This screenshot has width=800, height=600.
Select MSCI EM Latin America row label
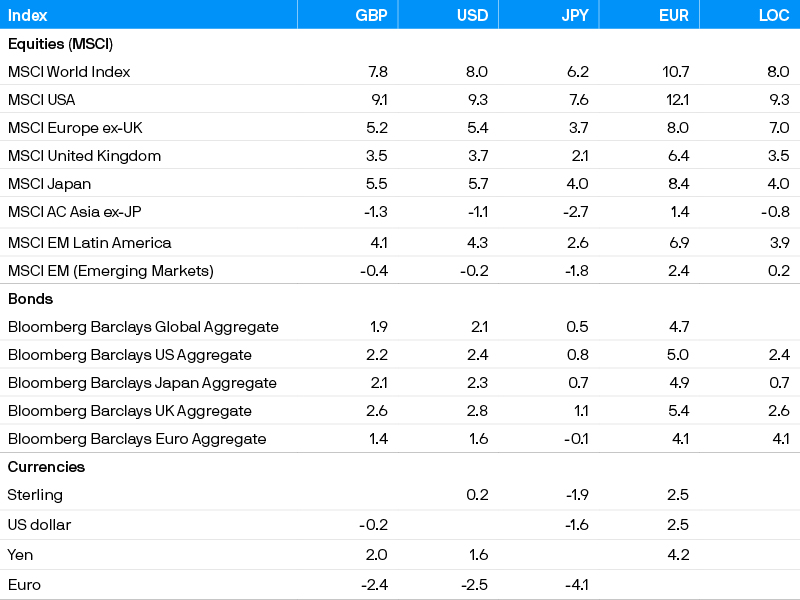[x=89, y=243]
